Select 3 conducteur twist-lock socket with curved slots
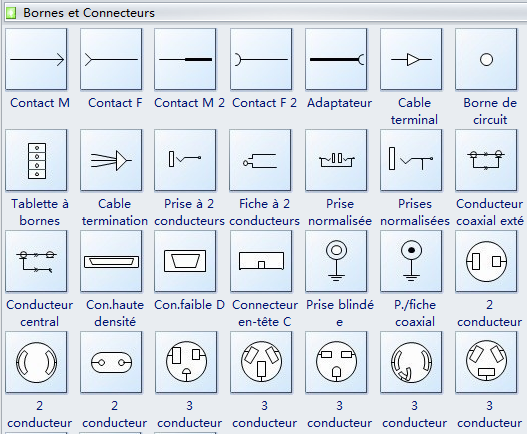The image size is (527, 434). click(x=411, y=362)
